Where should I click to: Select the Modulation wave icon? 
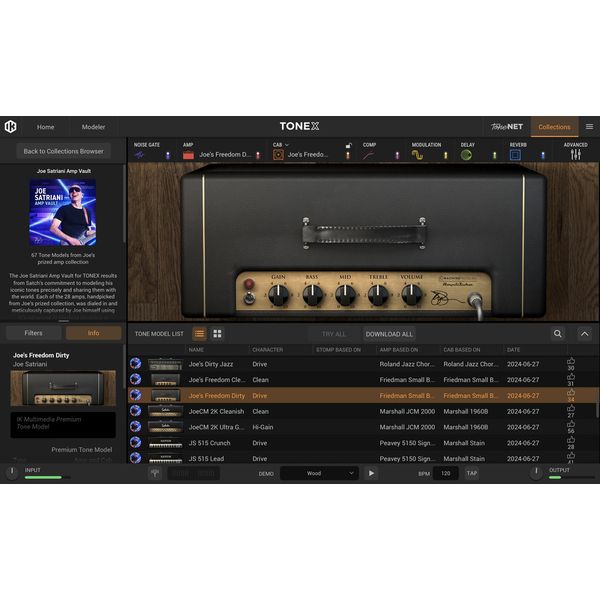(417, 155)
